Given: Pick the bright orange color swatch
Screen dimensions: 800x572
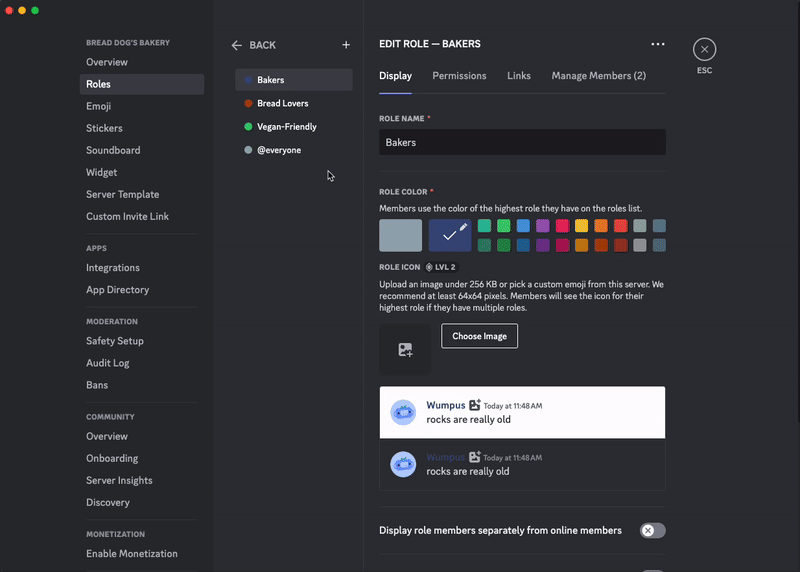Looking at the screenshot, I should [x=601, y=226].
